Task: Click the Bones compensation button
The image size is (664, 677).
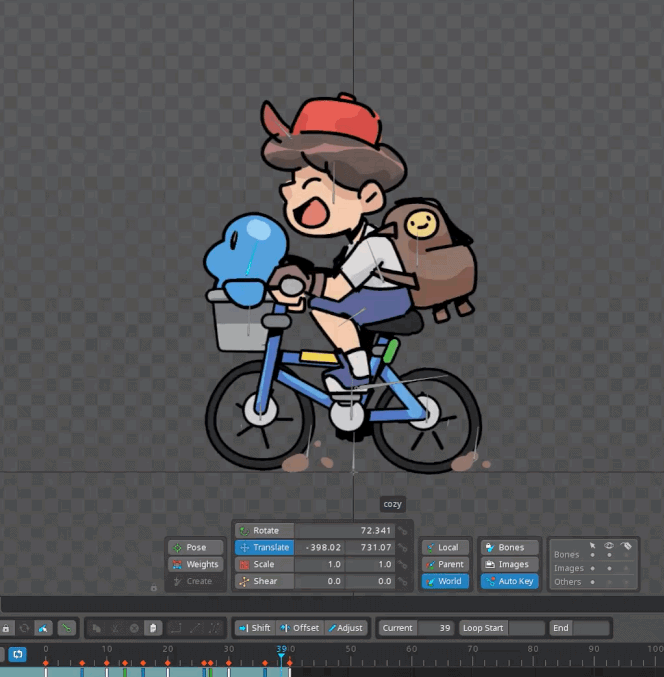Action: coord(508,548)
